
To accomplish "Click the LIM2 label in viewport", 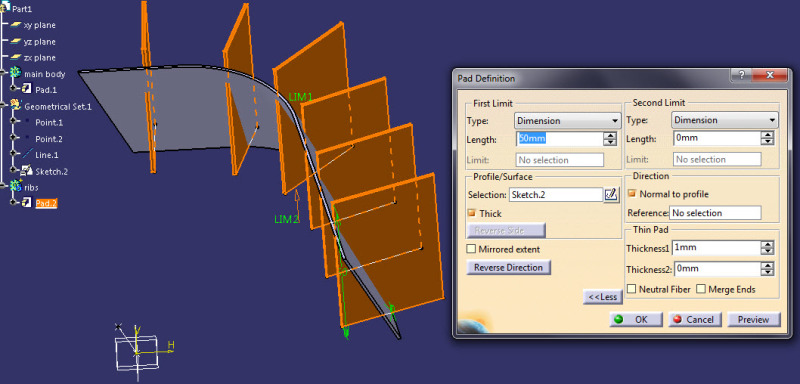I will 286,219.
